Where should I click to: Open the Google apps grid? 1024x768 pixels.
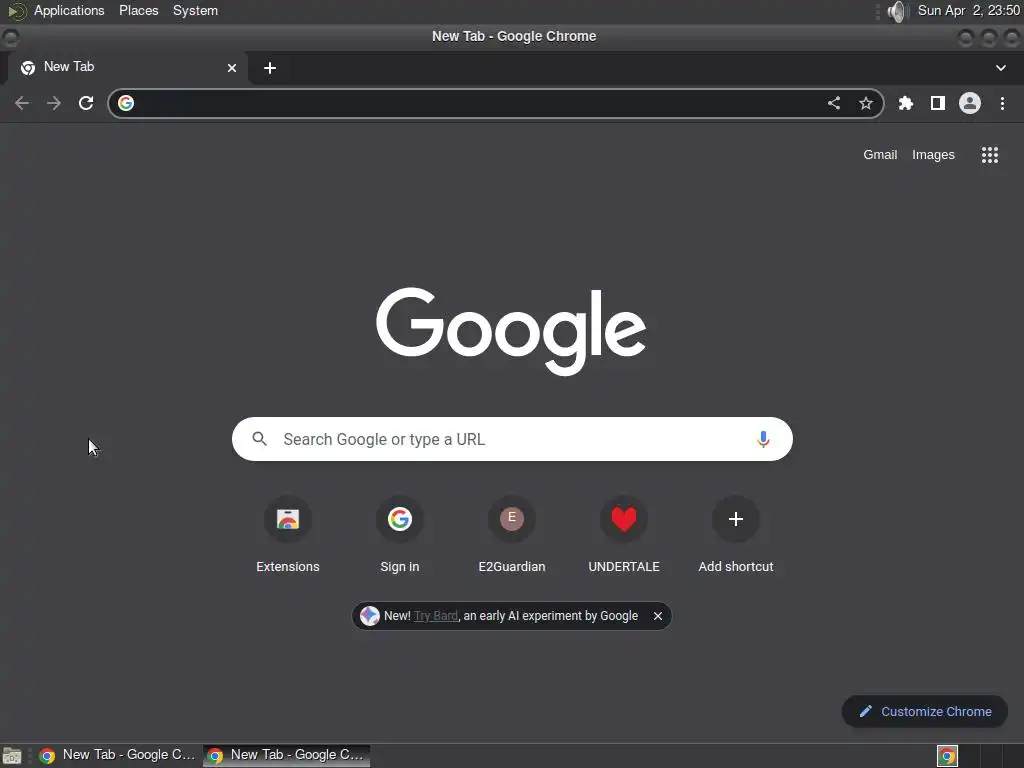(x=990, y=155)
